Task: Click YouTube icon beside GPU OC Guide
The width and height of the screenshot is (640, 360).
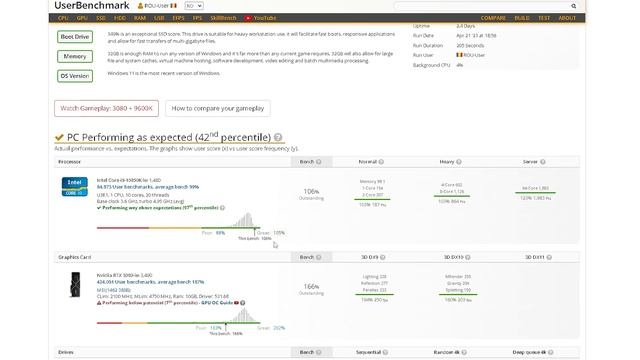Action: pos(236,303)
